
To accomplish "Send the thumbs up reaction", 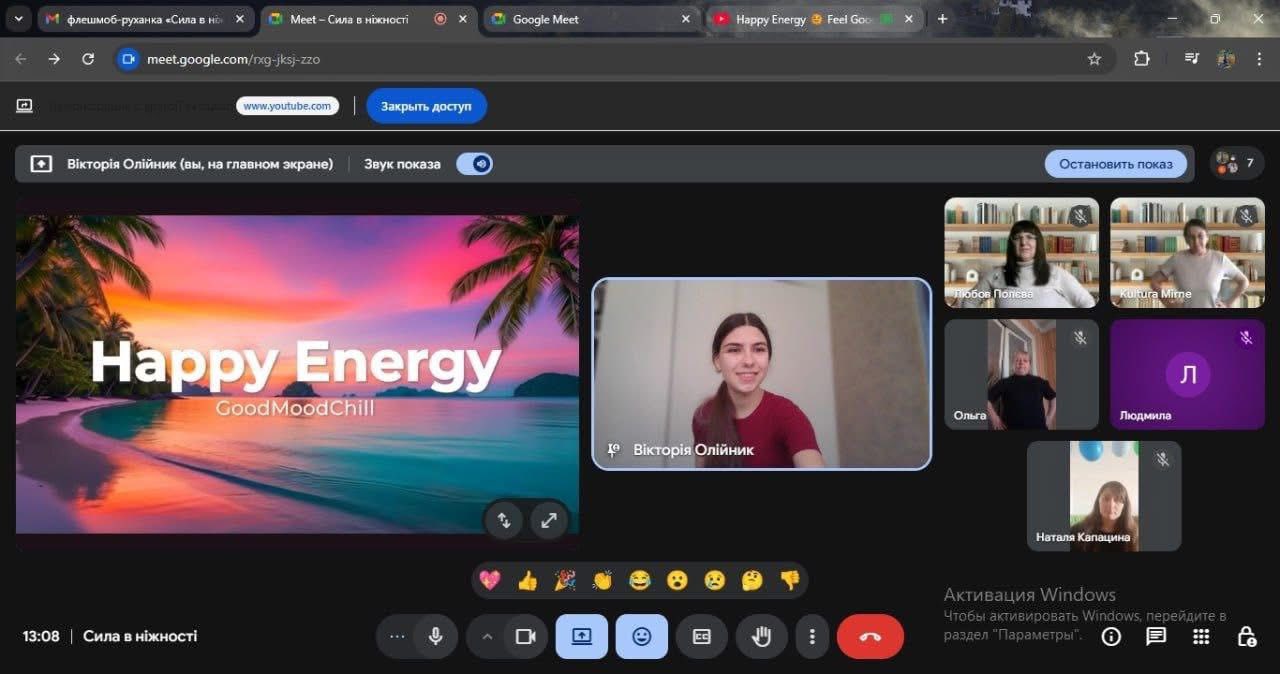I will click(x=528, y=580).
